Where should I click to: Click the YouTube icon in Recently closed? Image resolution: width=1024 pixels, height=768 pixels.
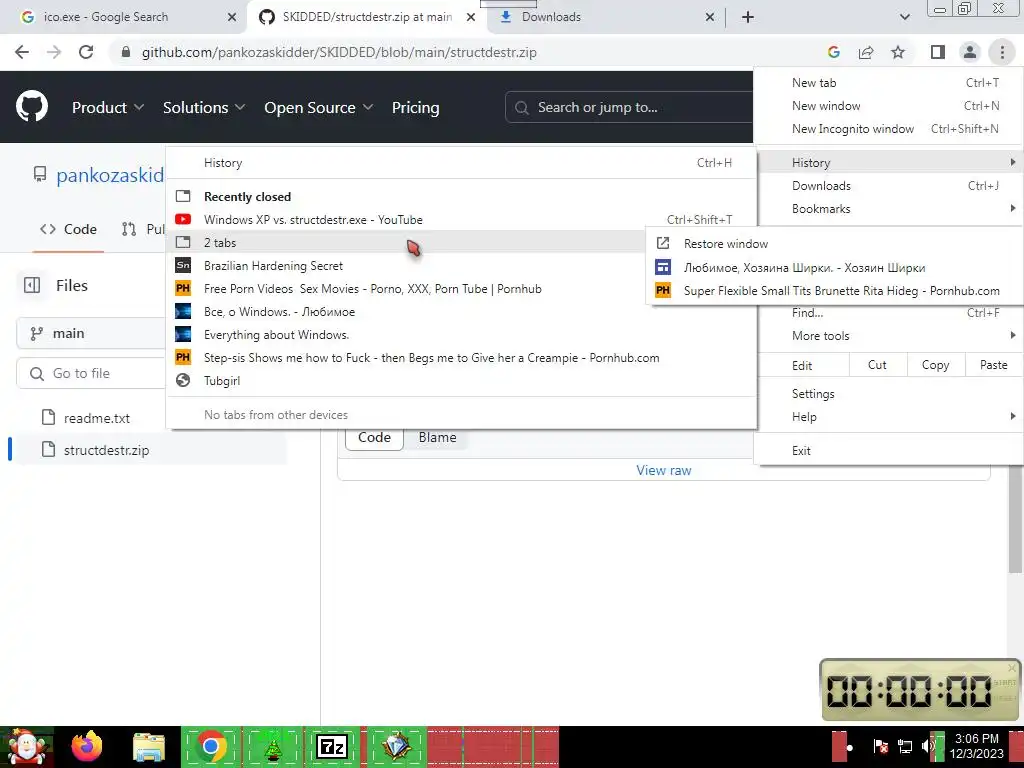[x=183, y=219]
